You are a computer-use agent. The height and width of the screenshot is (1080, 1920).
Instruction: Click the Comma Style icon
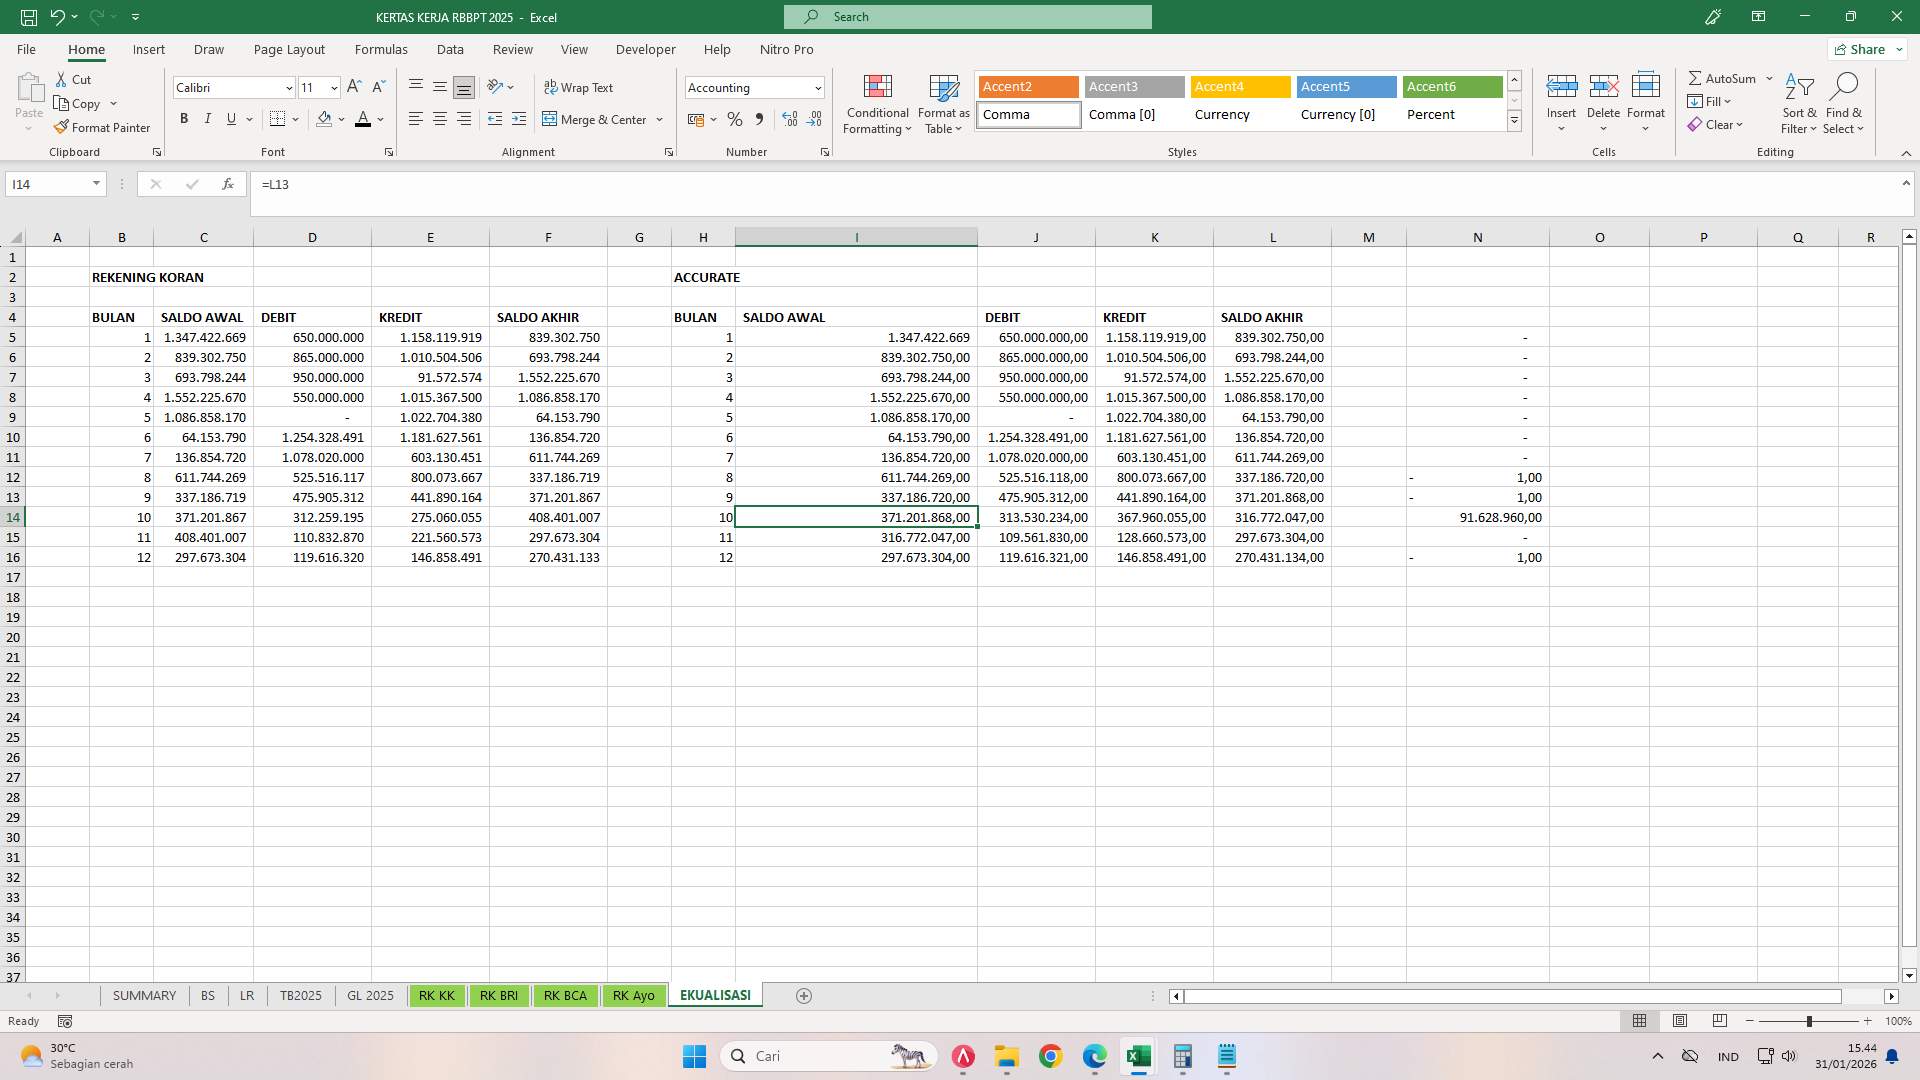760,119
